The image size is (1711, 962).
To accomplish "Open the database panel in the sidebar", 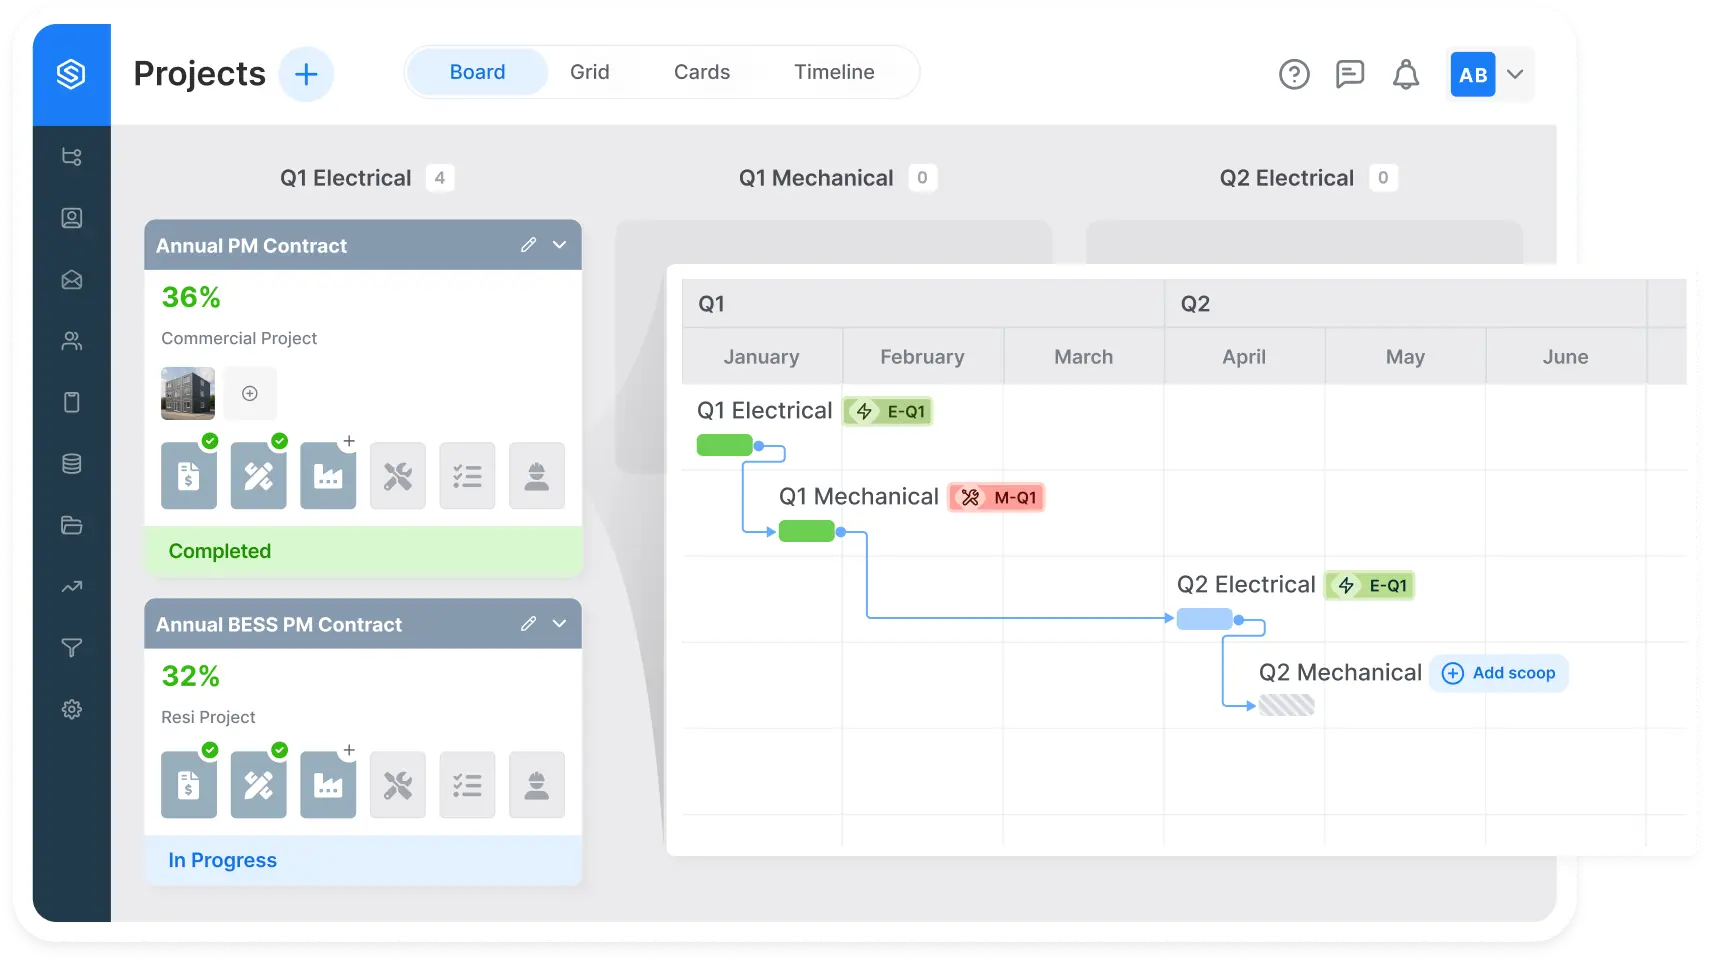I will click(72, 463).
